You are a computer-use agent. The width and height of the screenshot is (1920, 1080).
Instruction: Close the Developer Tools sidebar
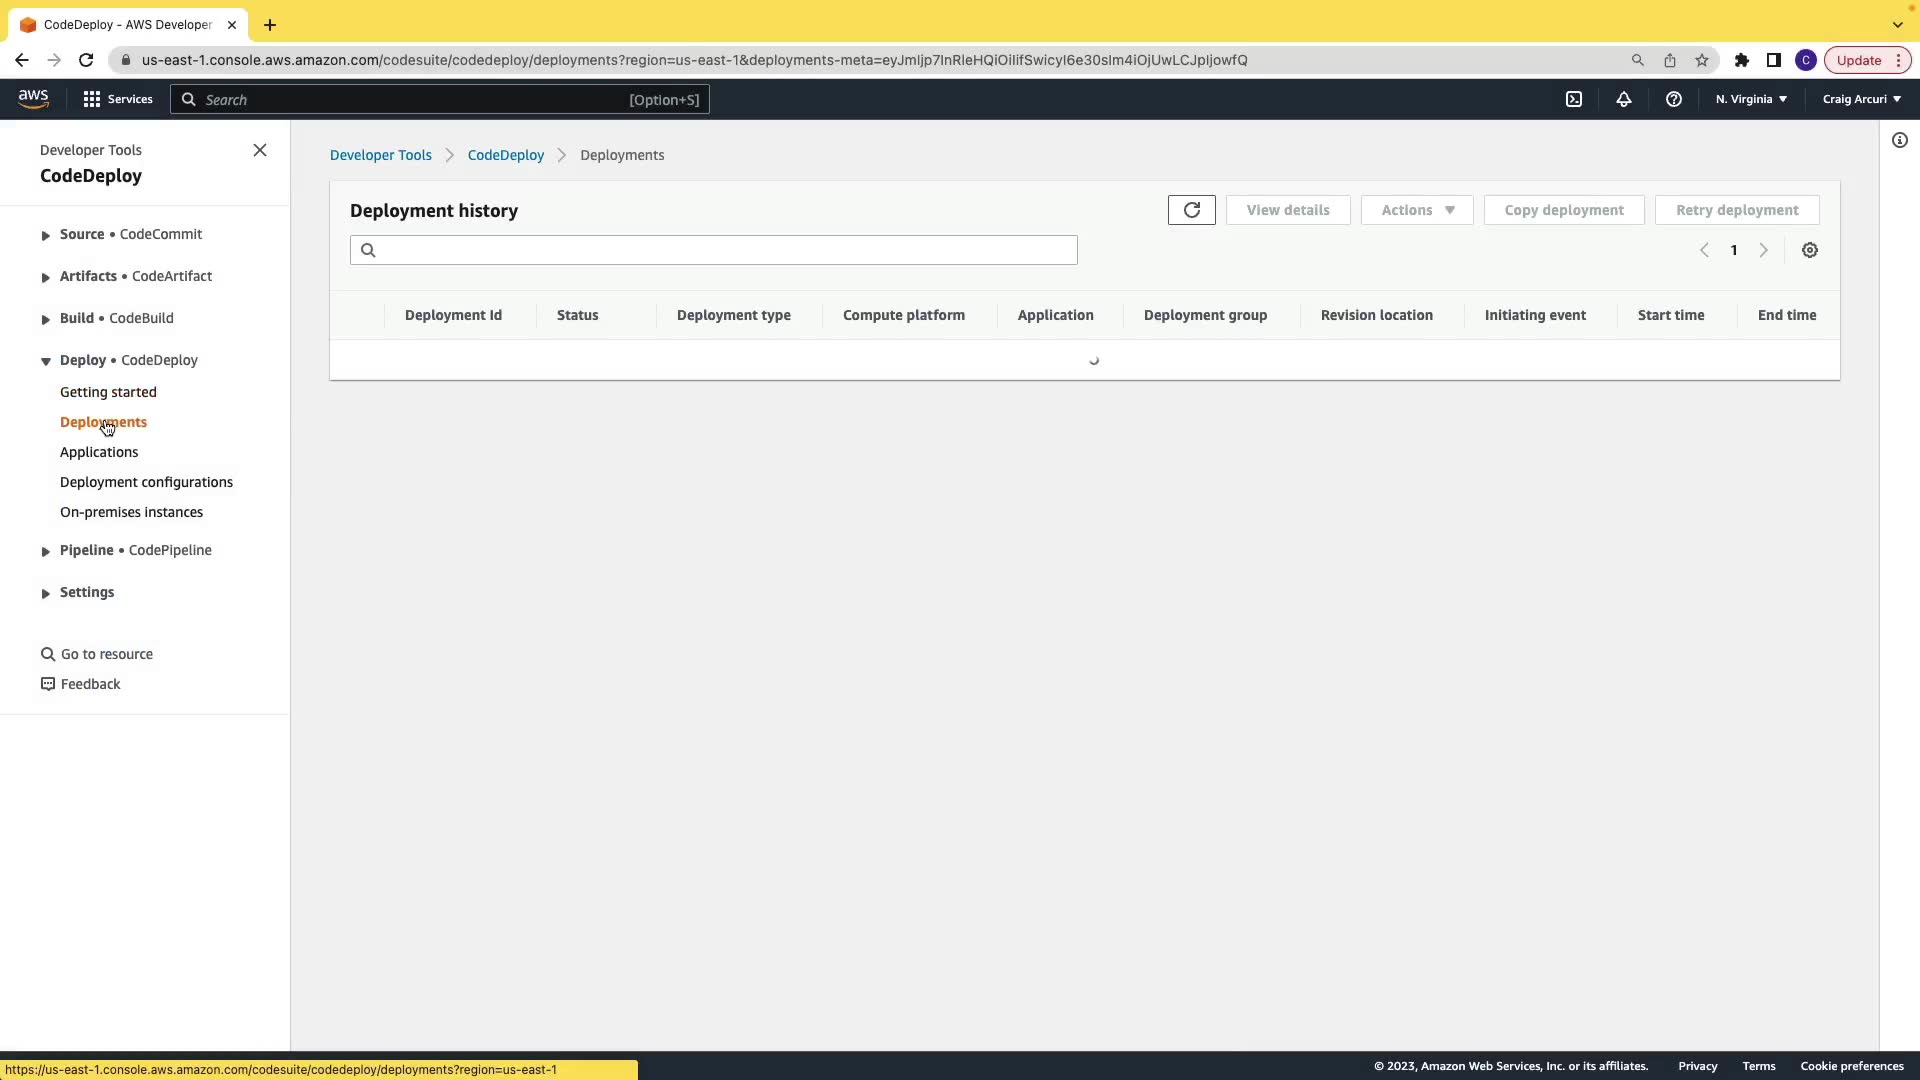pos(260,150)
